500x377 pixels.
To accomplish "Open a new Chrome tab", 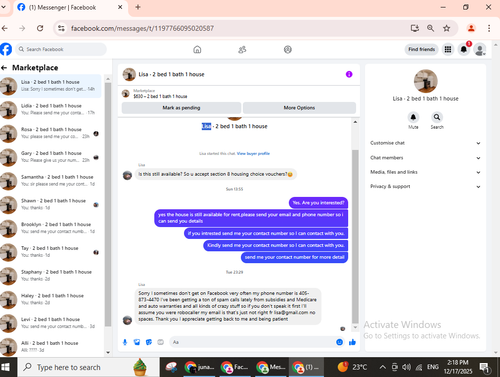I will point(138,7).
